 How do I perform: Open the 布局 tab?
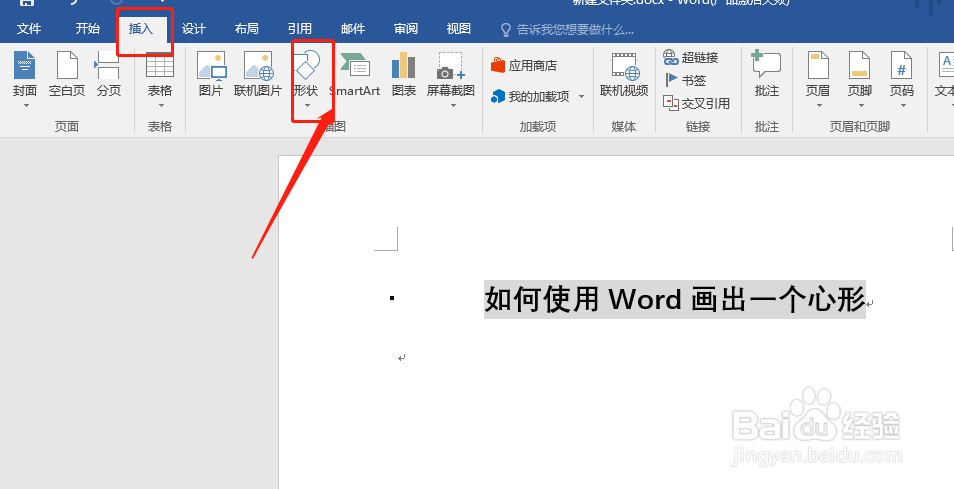click(246, 29)
